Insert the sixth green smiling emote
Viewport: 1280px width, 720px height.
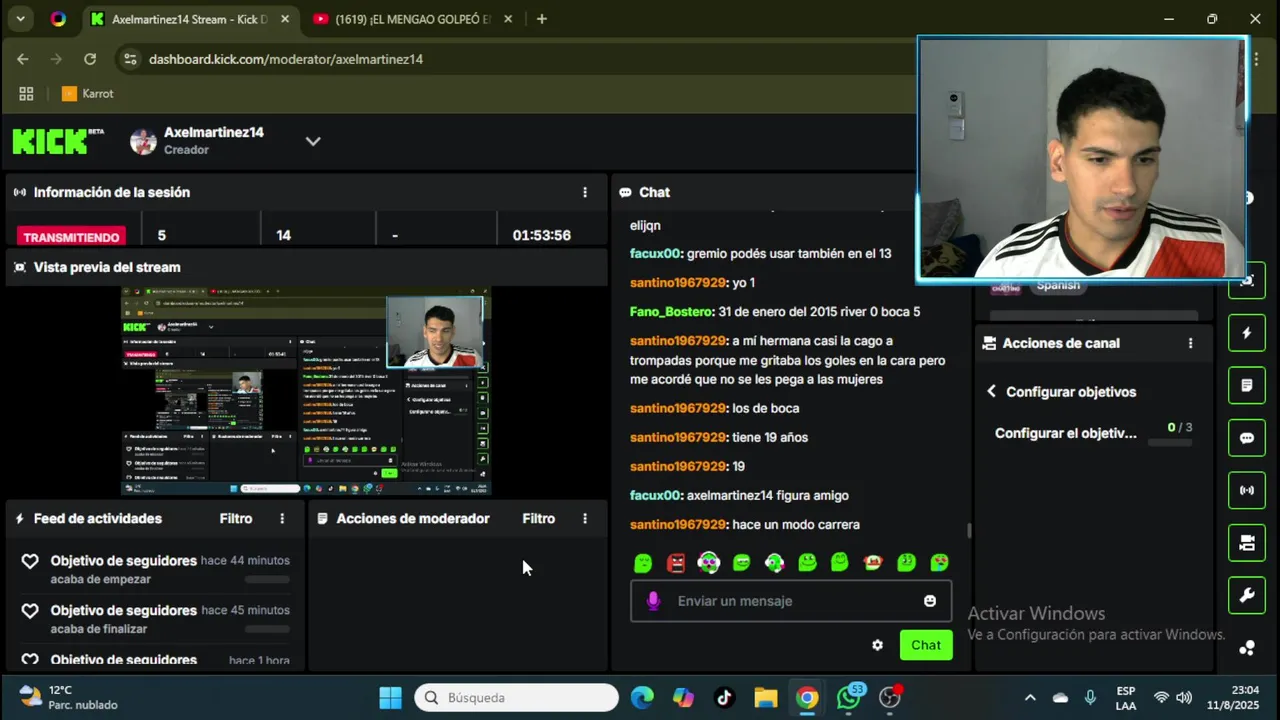click(807, 563)
